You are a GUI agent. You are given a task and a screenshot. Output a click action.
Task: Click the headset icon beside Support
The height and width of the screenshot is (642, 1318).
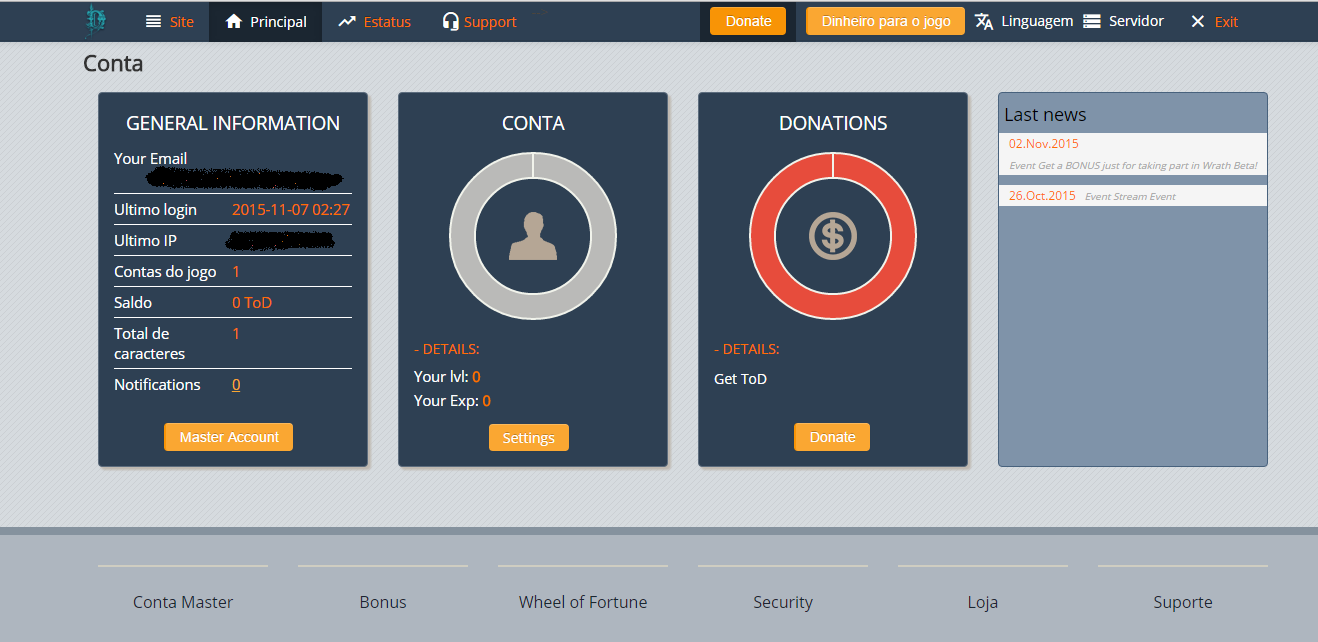451,21
